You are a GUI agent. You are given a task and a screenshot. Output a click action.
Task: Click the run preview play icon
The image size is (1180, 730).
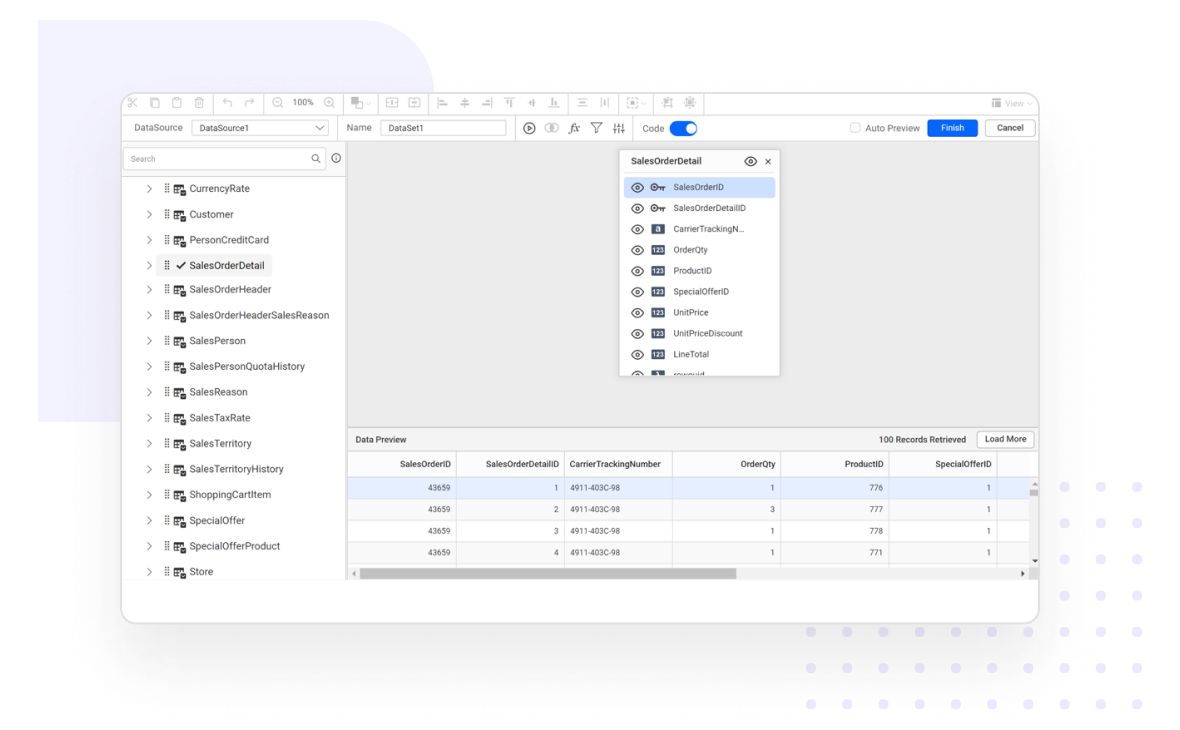click(530, 128)
